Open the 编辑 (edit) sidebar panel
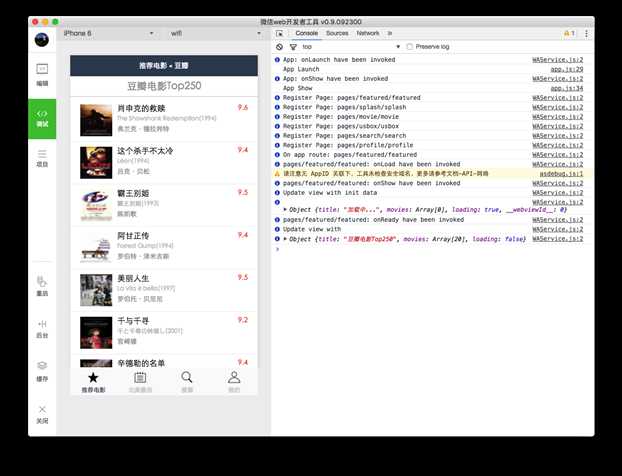 pos(42,75)
